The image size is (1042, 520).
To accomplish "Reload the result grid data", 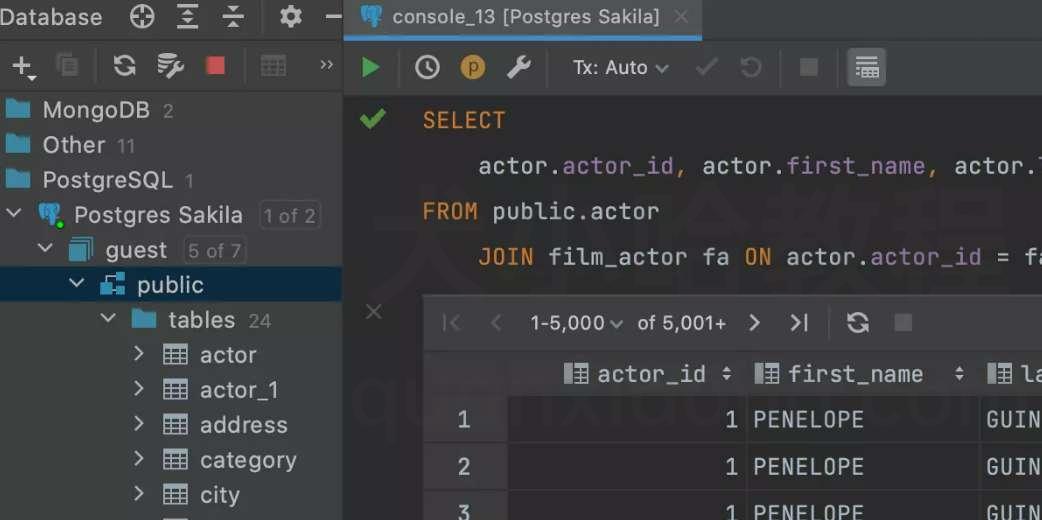I will pyautogui.click(x=857, y=323).
